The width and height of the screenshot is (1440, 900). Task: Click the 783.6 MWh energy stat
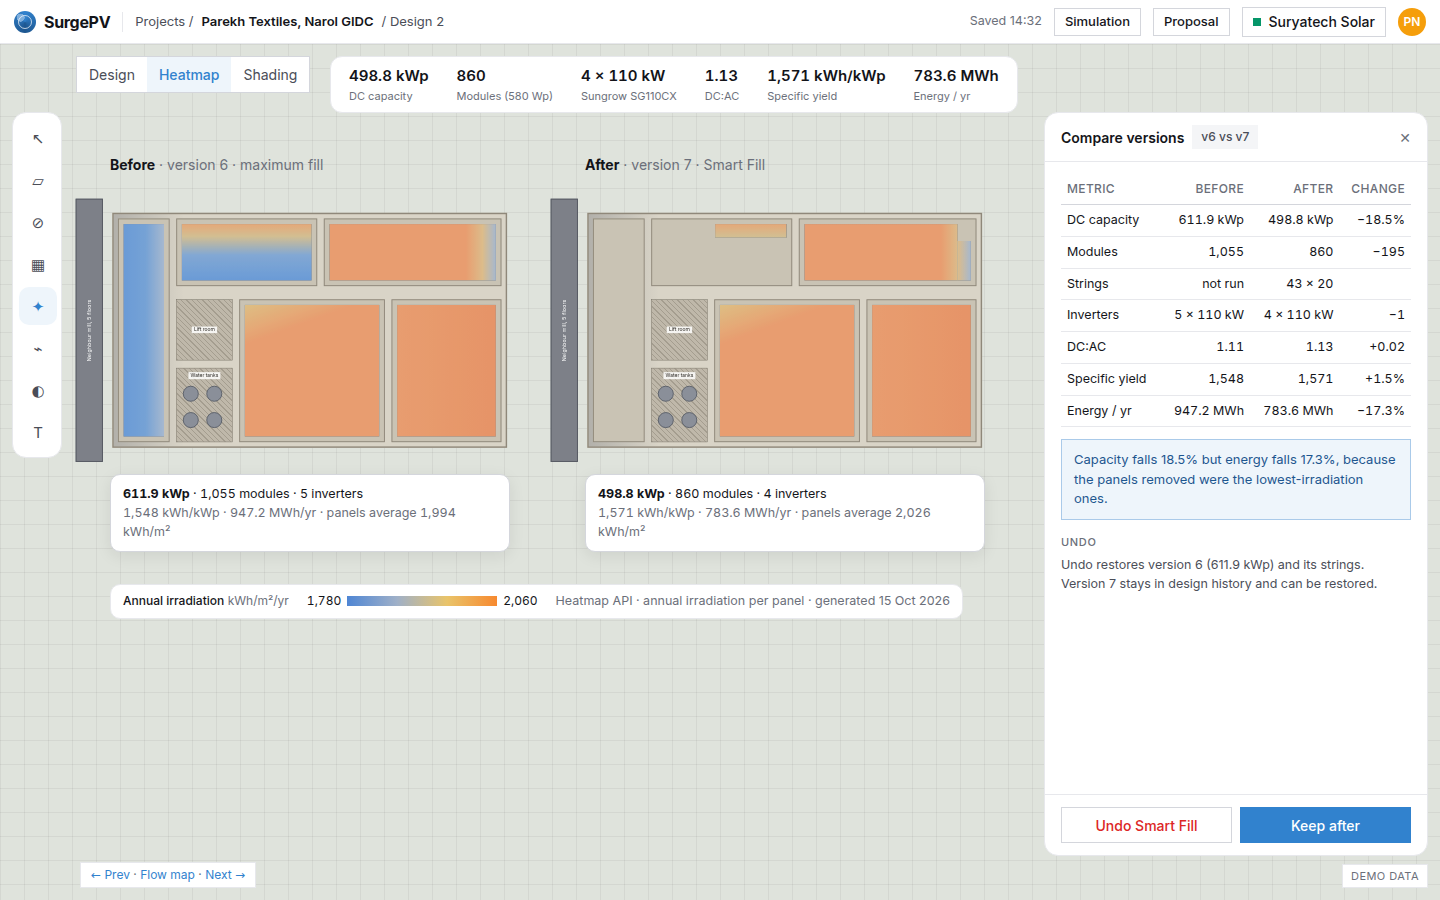pos(956,84)
